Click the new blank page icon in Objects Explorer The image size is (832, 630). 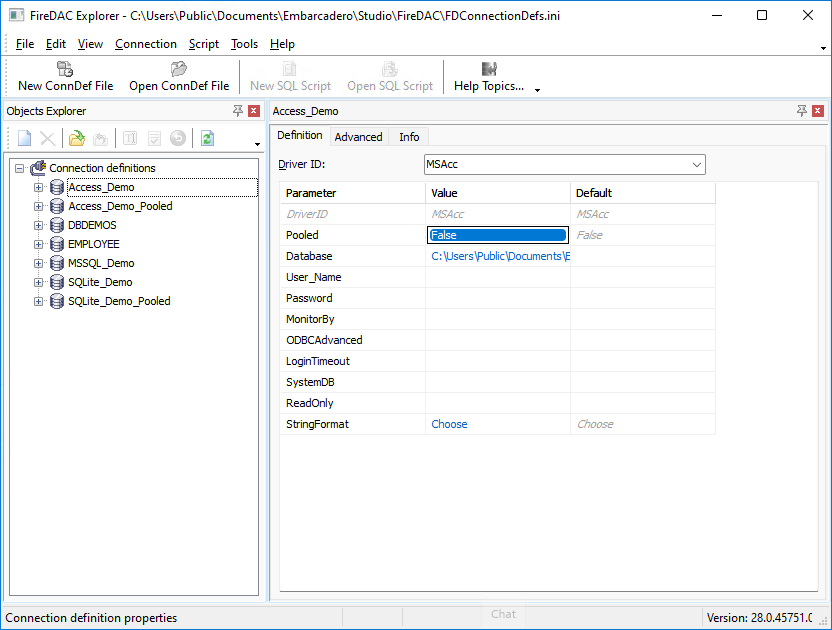coord(25,139)
